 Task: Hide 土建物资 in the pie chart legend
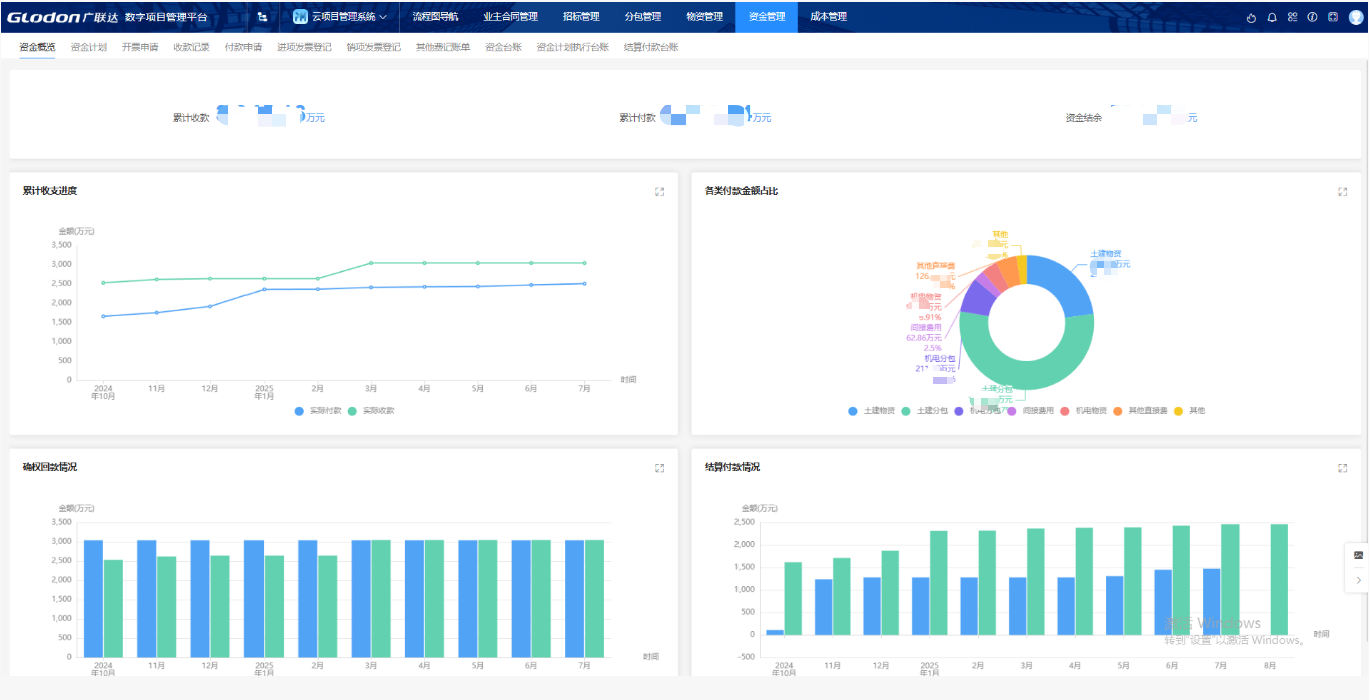(x=872, y=411)
